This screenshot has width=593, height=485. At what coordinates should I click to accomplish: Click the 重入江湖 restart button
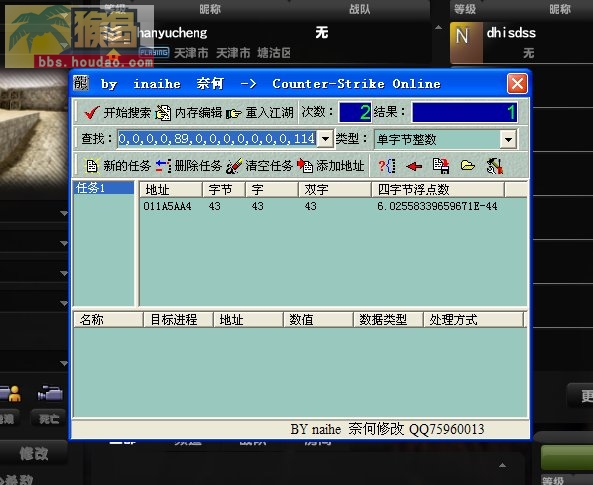pyautogui.click(x=260, y=113)
